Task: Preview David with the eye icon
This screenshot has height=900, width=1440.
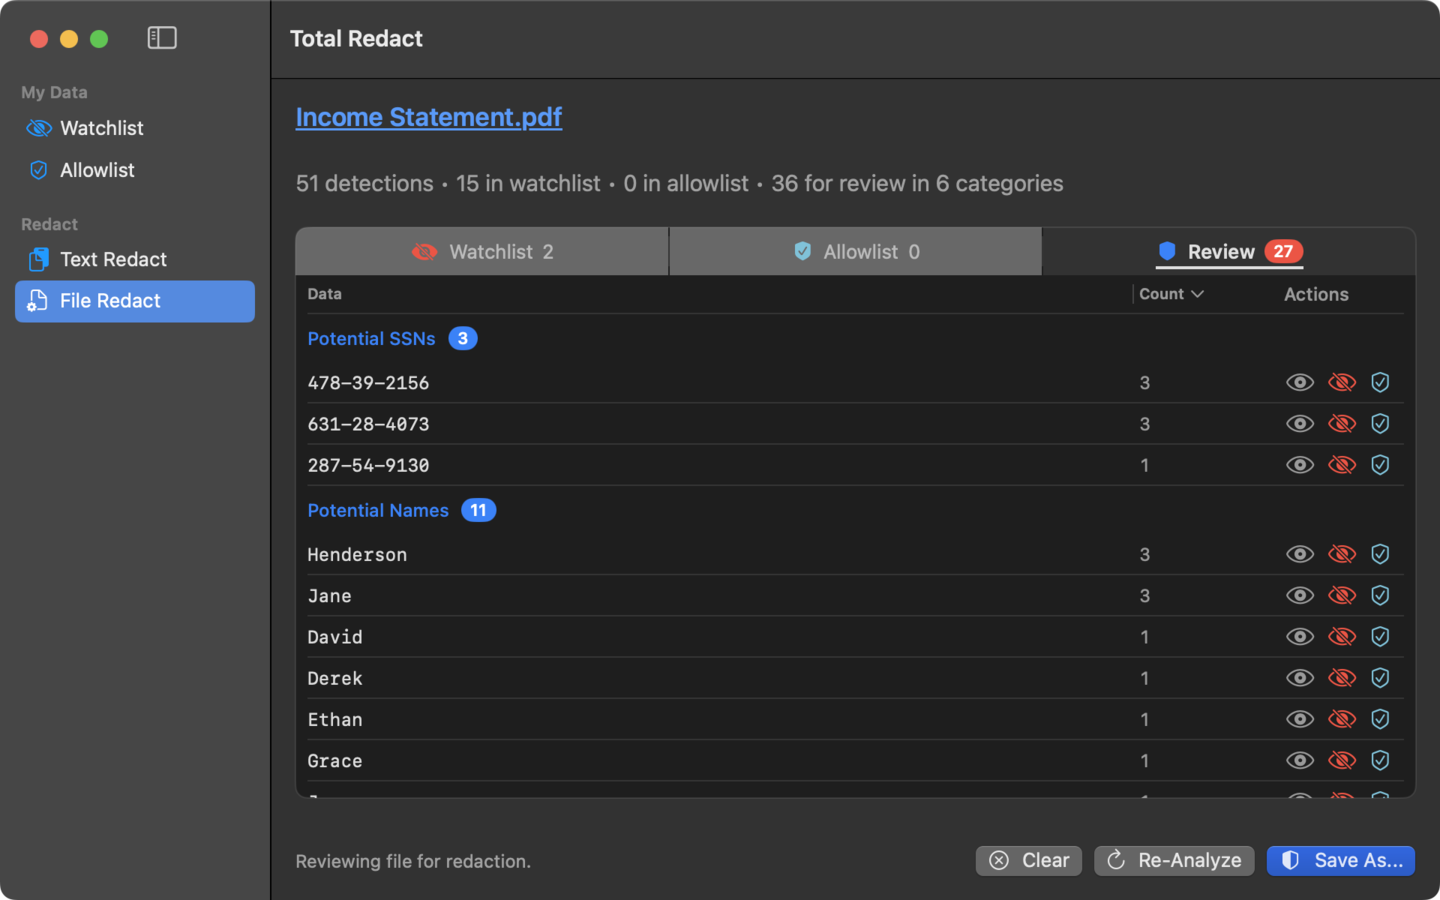Action: click(x=1299, y=637)
